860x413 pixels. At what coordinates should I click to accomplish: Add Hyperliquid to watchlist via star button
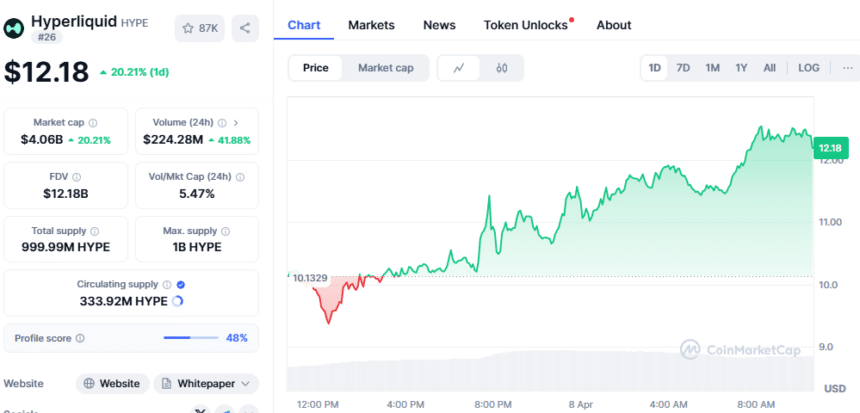198,28
